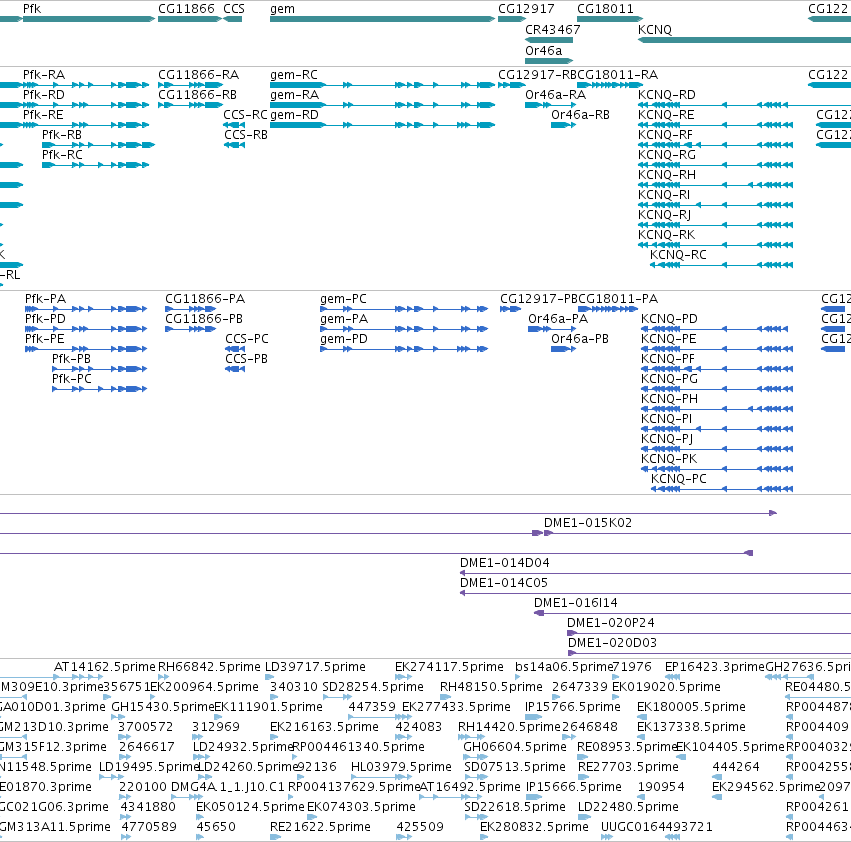Click the KCNQ-PI protein label
The width and height of the screenshot is (851, 842).
pyautogui.click(x=666, y=419)
